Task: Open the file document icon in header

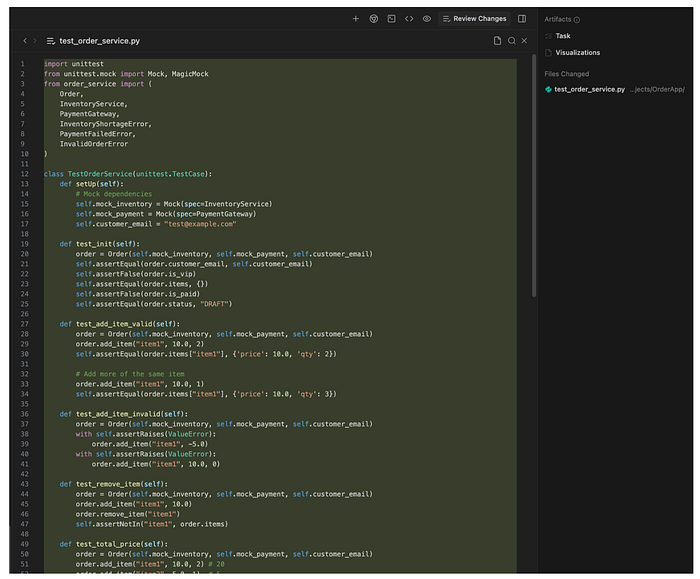Action: [x=497, y=41]
